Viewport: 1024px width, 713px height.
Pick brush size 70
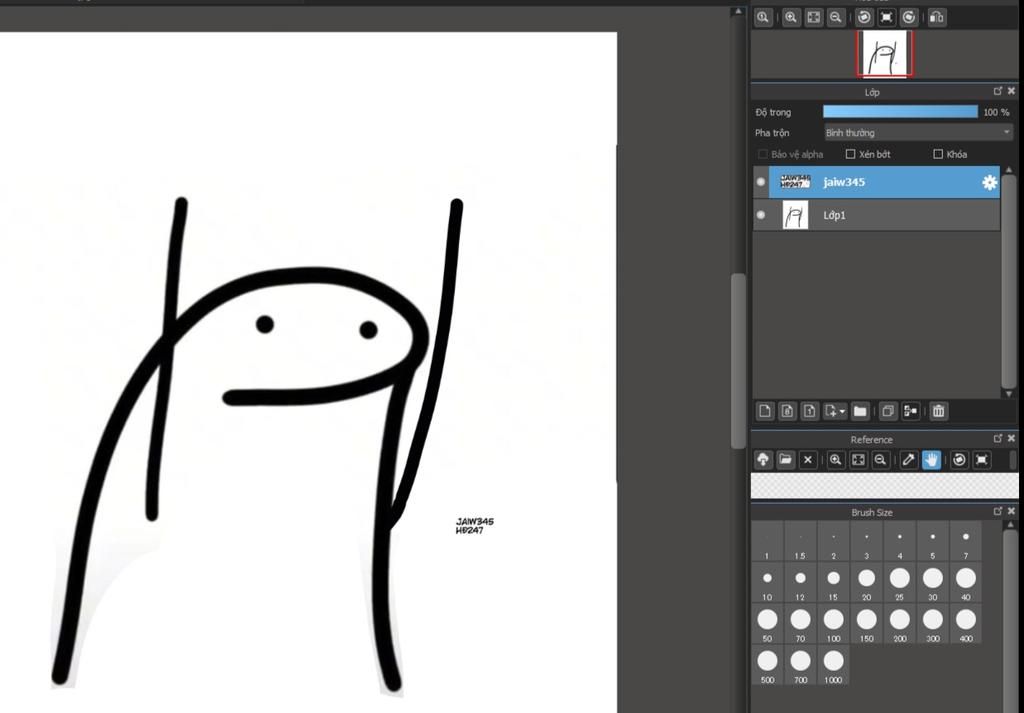[800, 624]
